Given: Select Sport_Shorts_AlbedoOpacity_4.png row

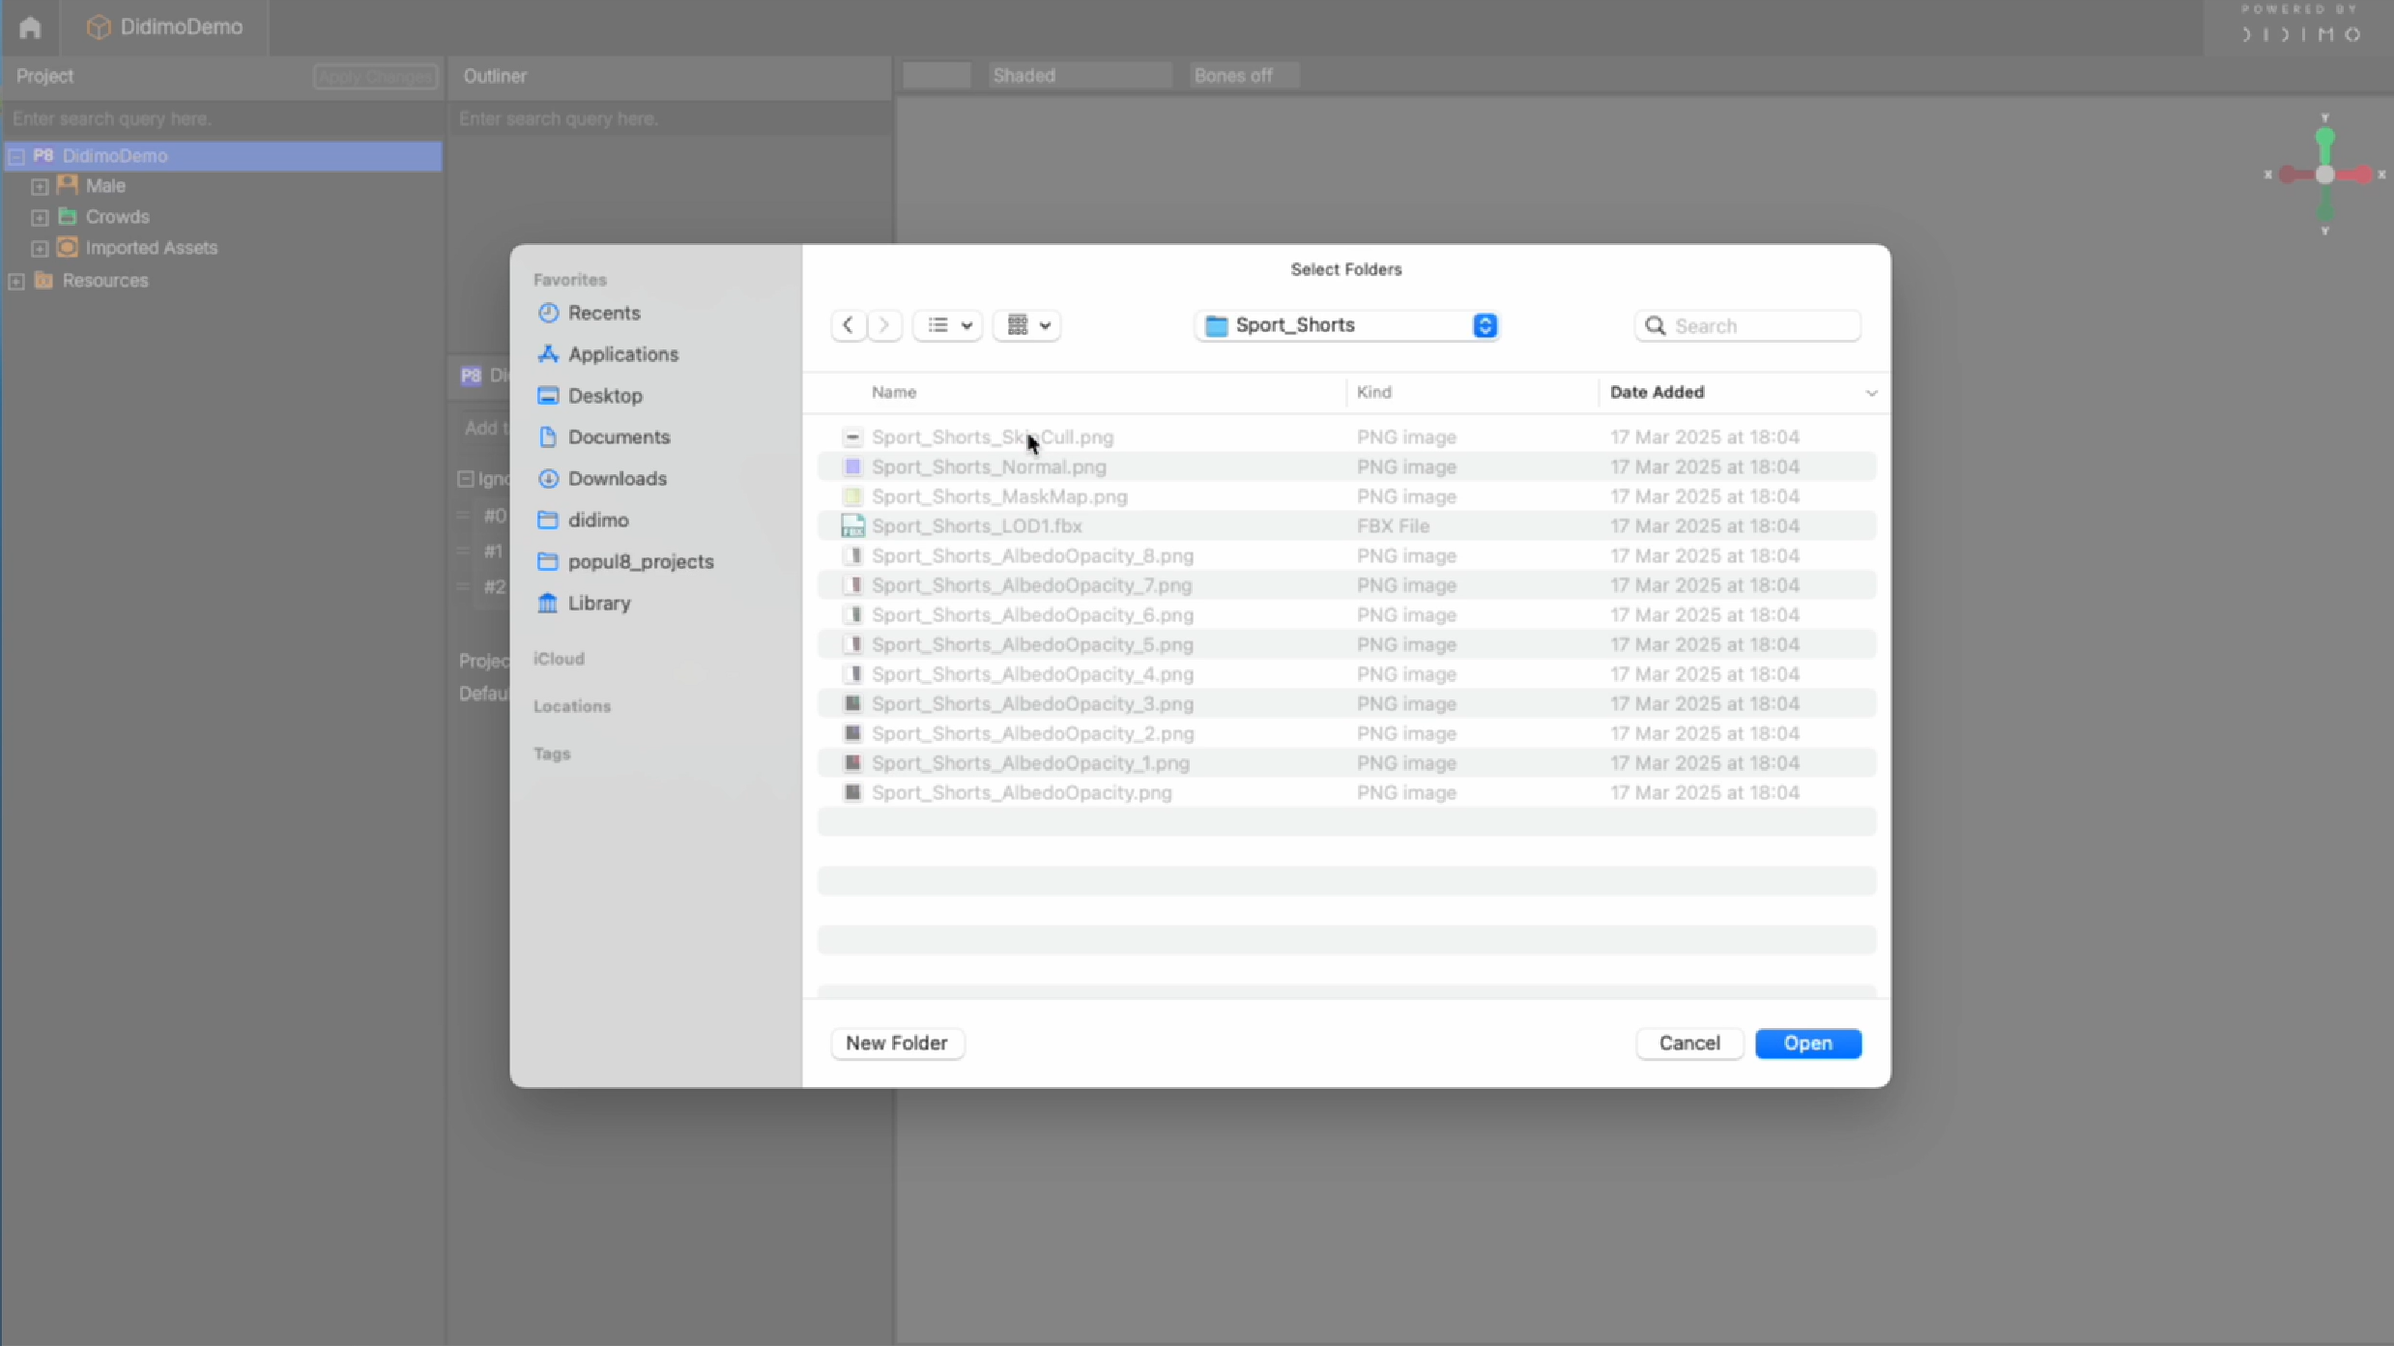Looking at the screenshot, I should 1346,674.
